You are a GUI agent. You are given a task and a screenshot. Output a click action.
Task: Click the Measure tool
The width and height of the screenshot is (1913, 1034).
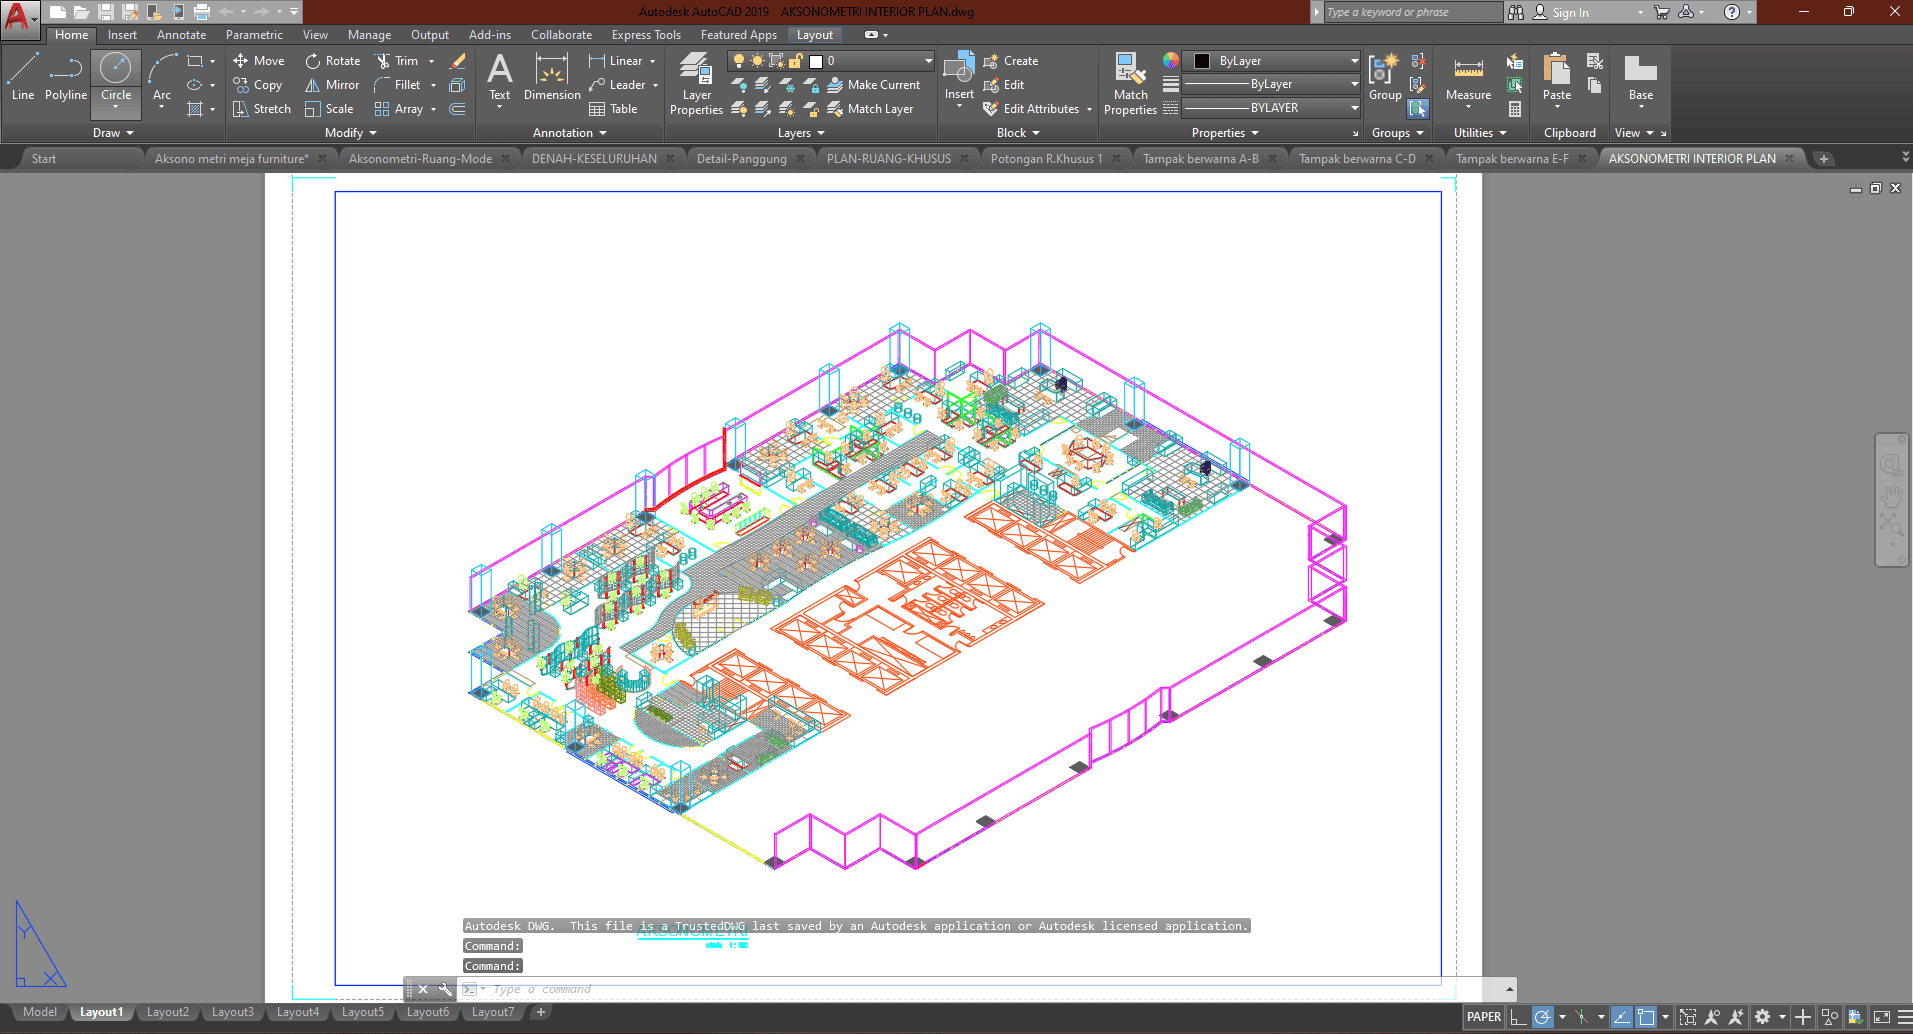click(1468, 78)
